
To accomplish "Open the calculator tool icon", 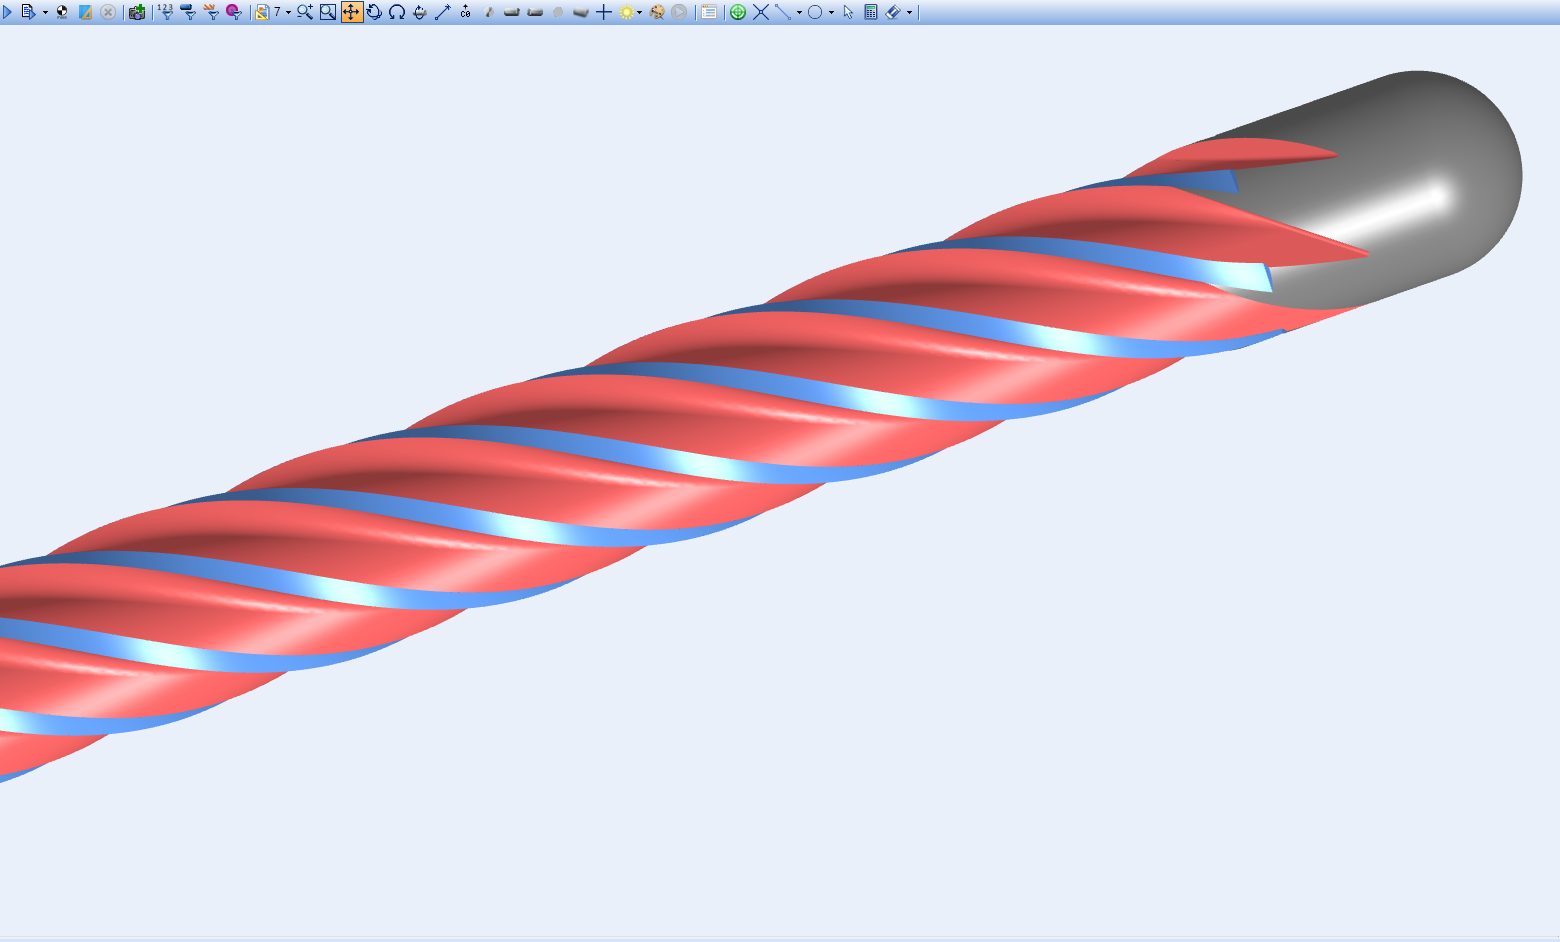I will [x=870, y=12].
